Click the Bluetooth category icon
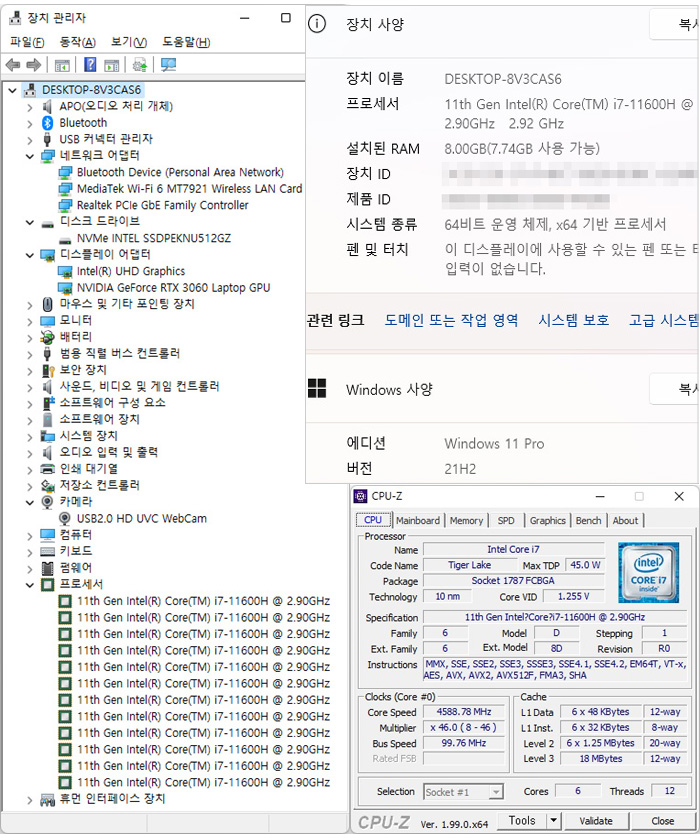Image resolution: width=700 pixels, height=838 pixels. click(48, 123)
